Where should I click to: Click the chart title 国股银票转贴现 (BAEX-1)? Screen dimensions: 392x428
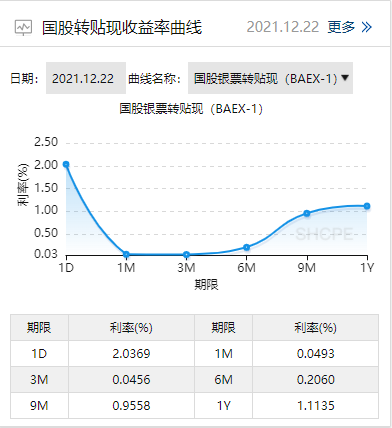191,109
